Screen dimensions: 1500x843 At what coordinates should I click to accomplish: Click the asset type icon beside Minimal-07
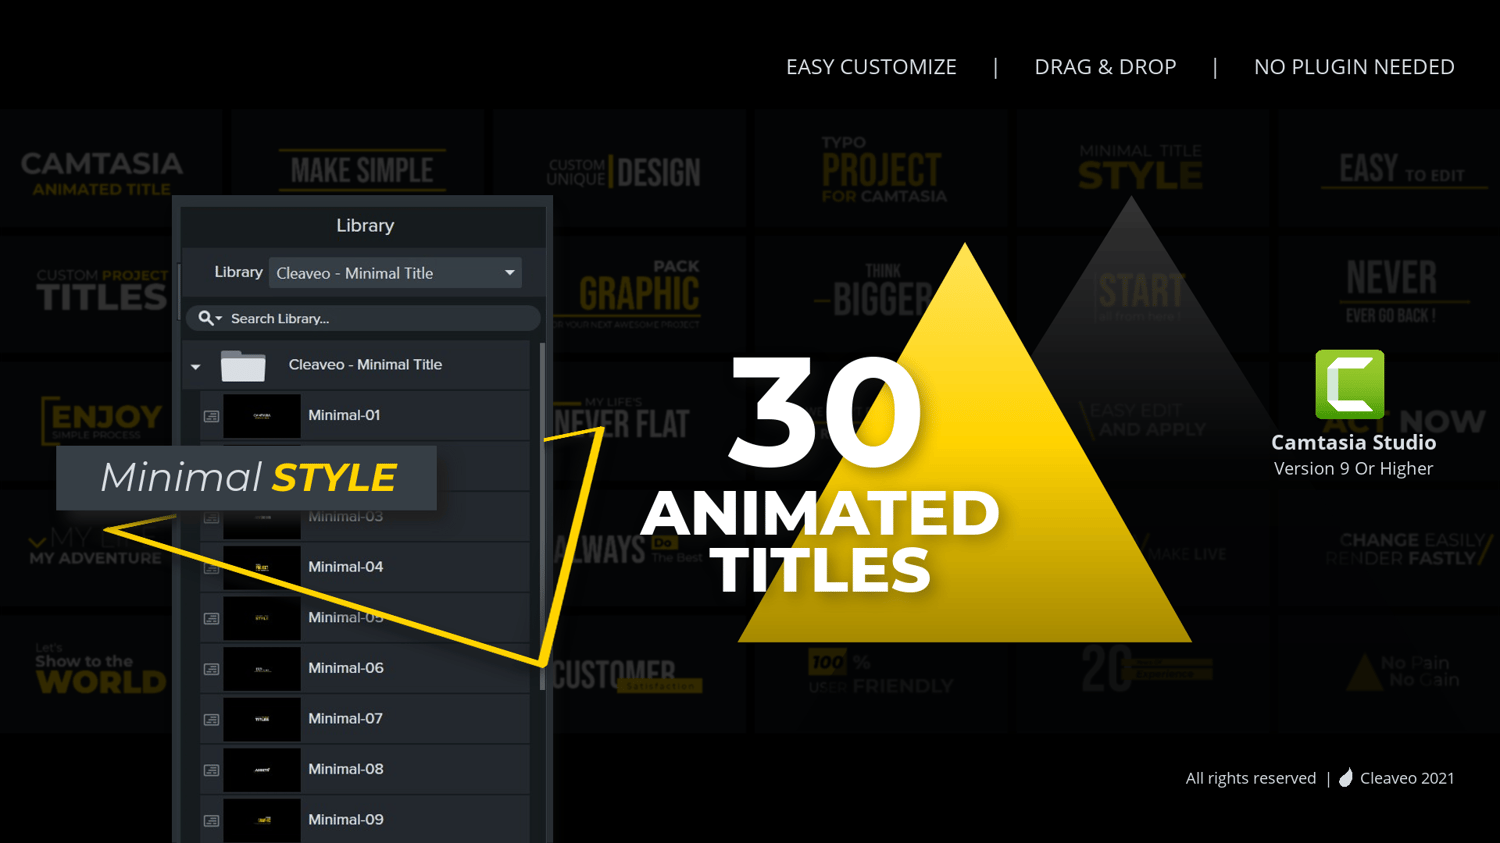(211, 720)
